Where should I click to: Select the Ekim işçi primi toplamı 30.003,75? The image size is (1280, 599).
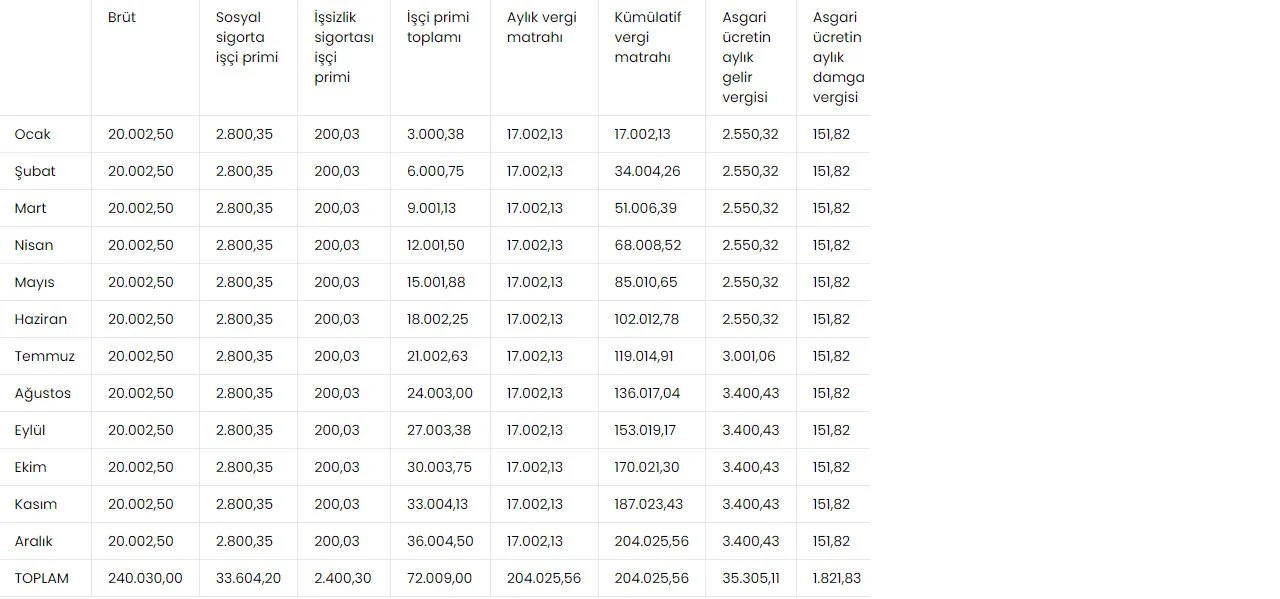click(x=439, y=467)
